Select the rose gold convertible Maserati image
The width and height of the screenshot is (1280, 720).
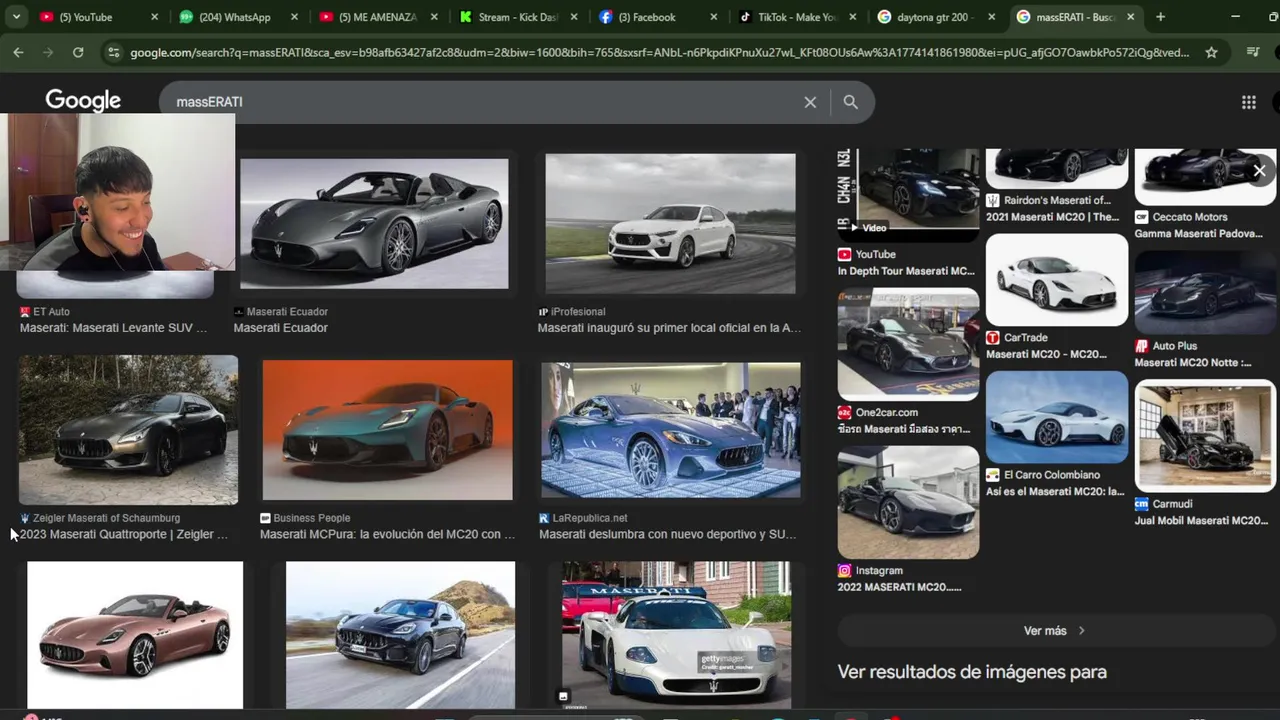[x=135, y=635]
